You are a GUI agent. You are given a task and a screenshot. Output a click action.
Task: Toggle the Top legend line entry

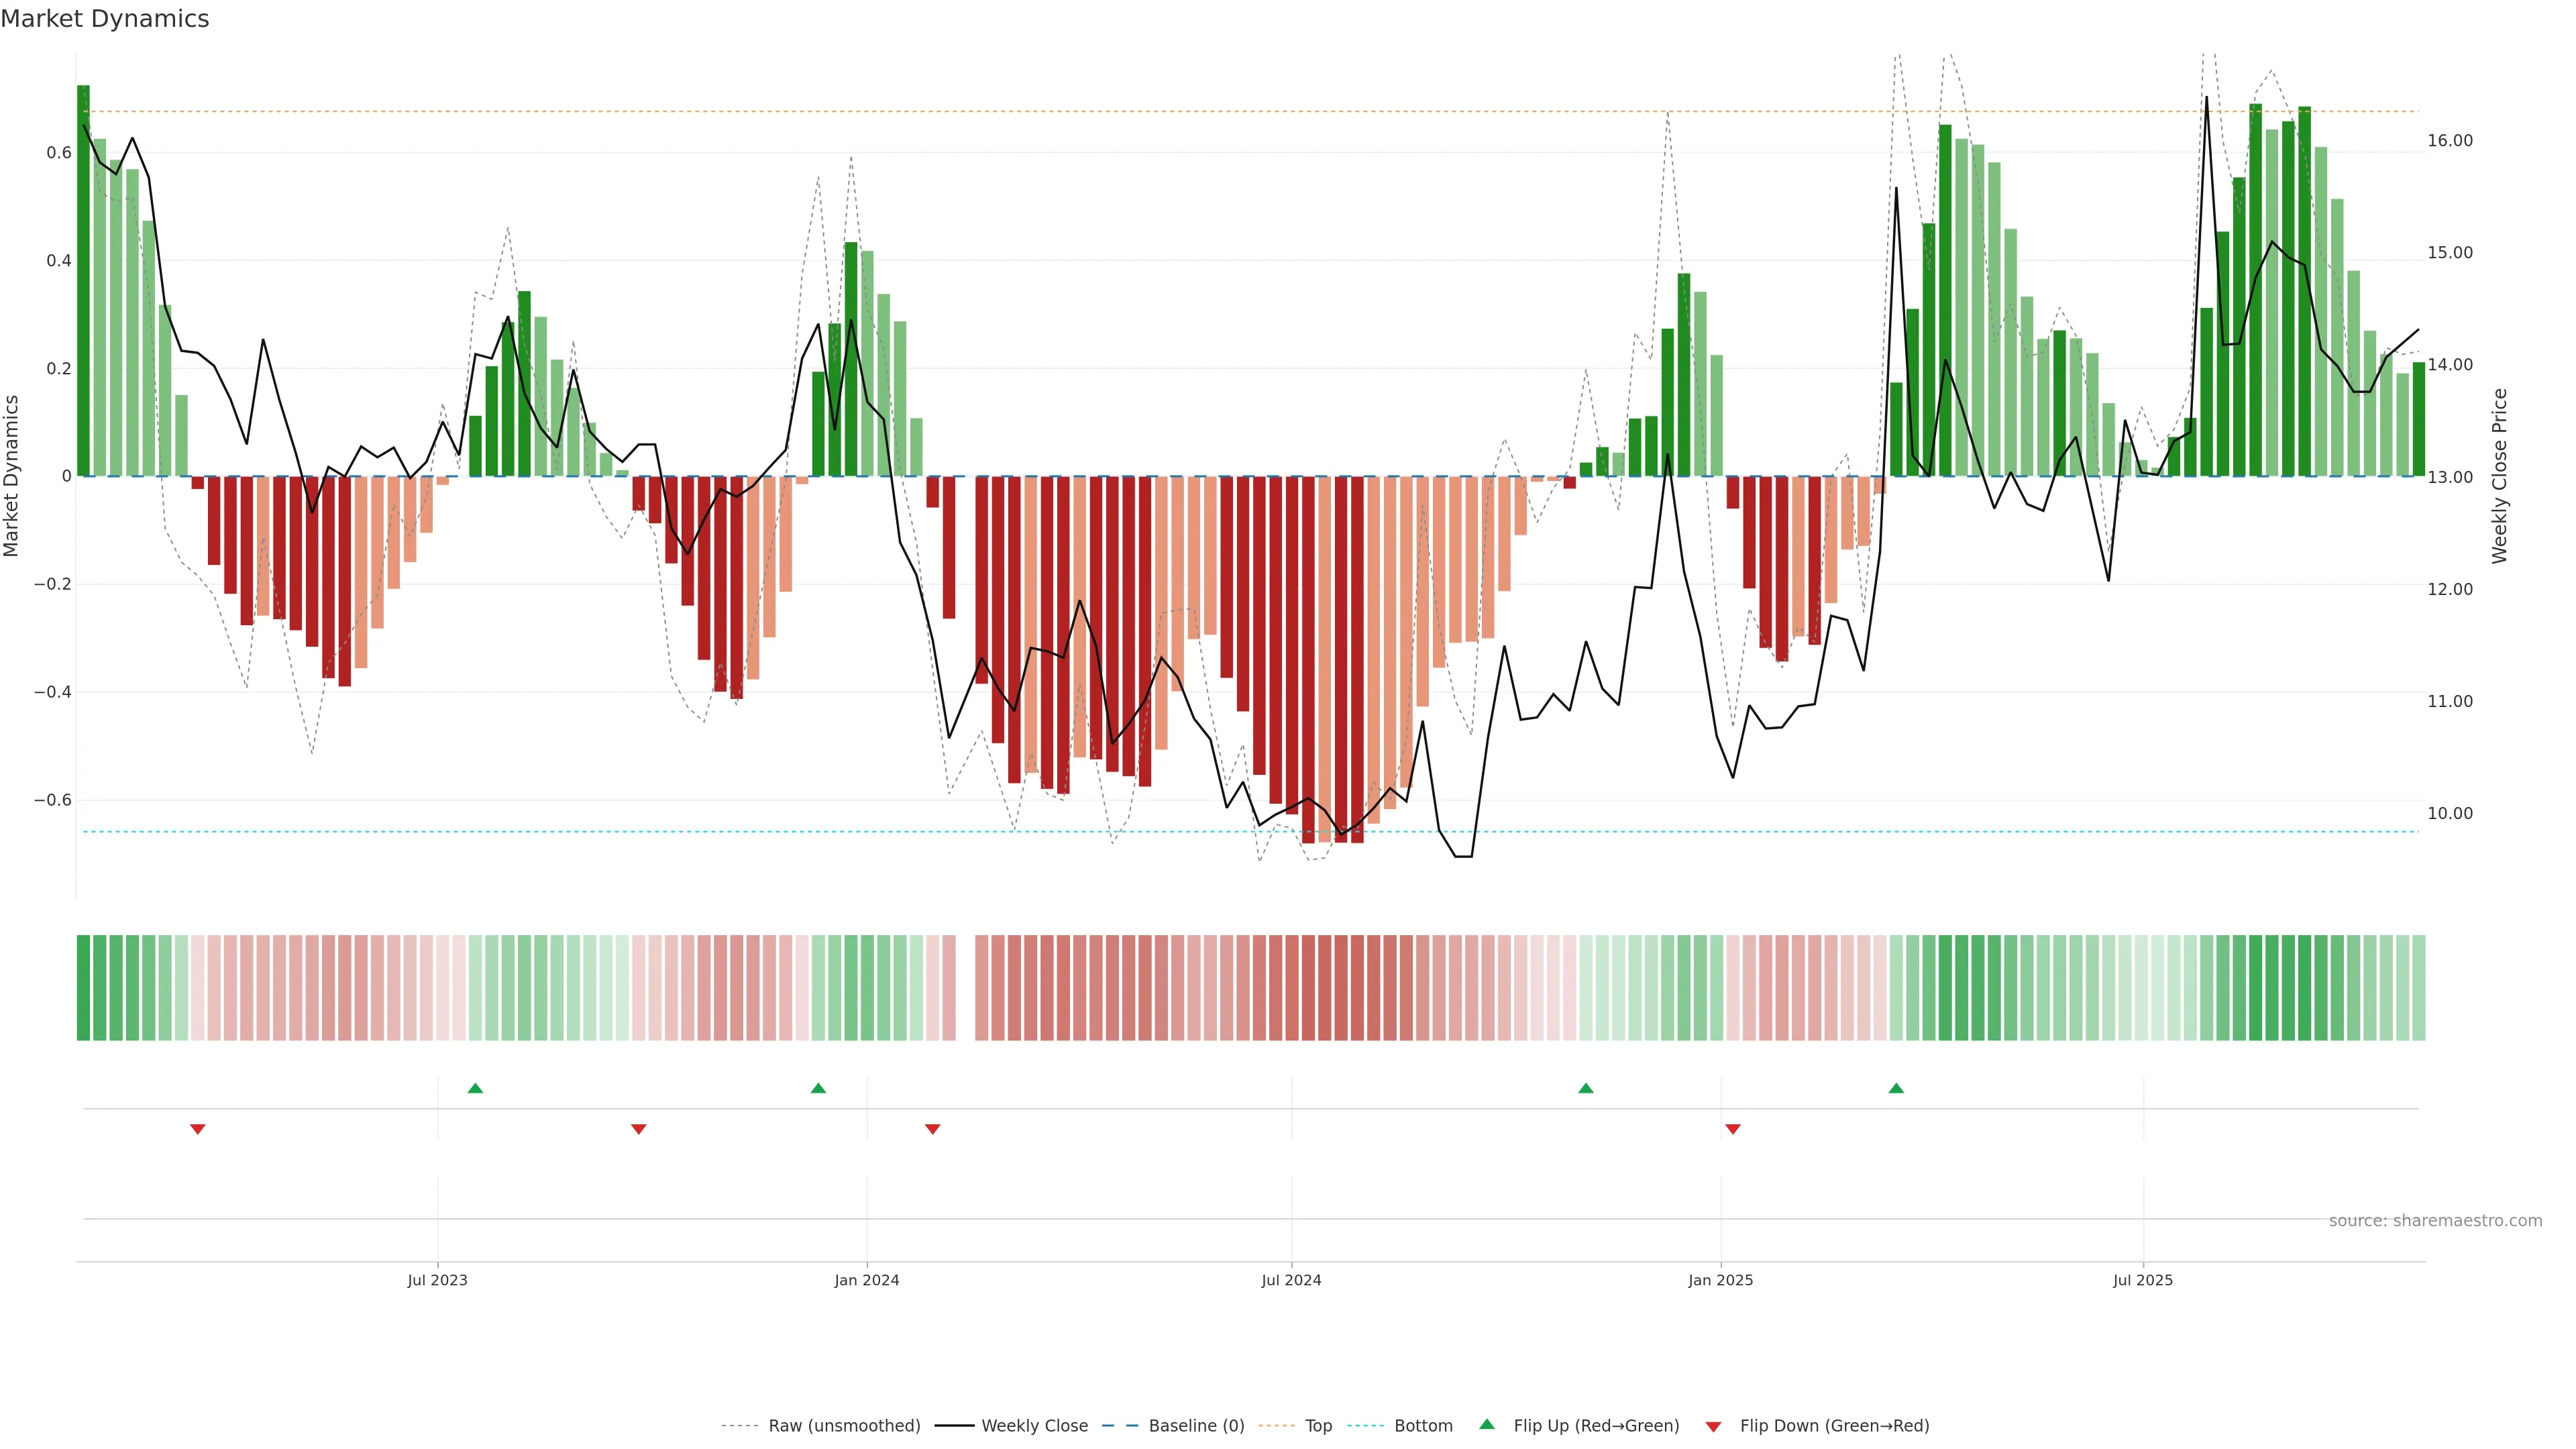click(x=1318, y=1426)
